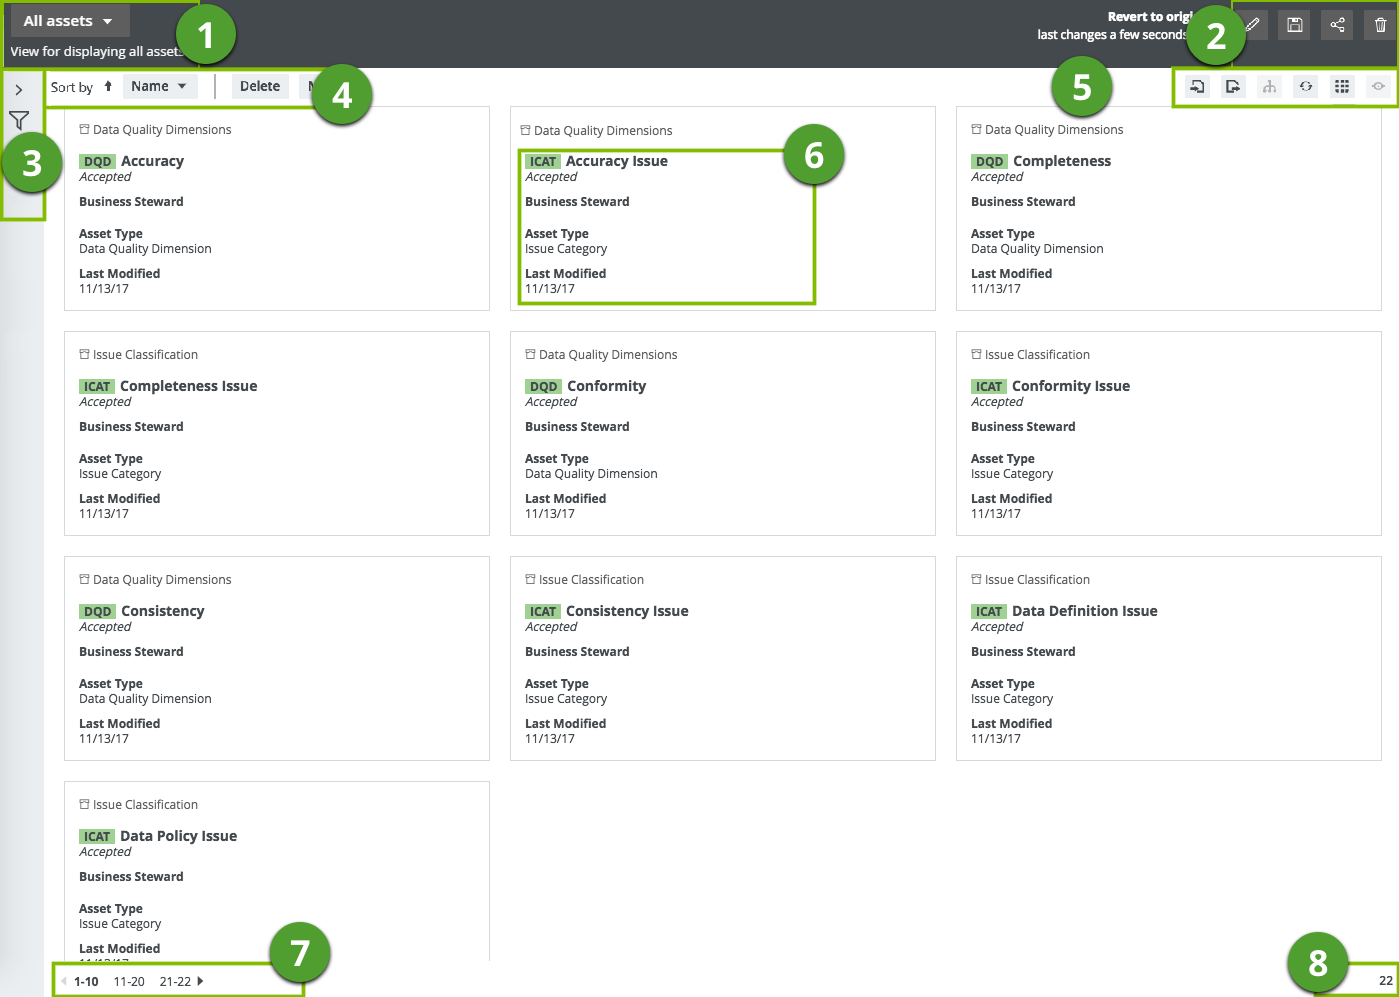Viewport: 1399px width, 997px height.
Task: Open the Accuracy Issue asset link
Action: (616, 161)
